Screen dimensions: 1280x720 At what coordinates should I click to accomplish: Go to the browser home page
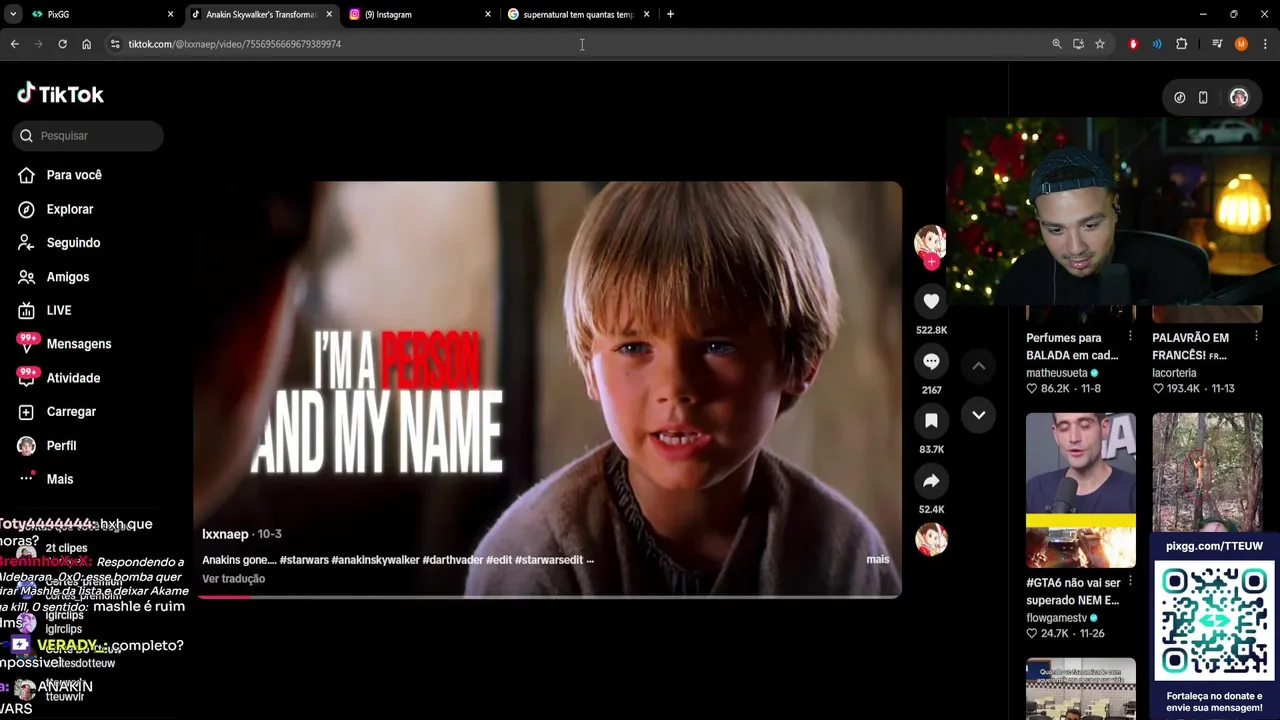coord(86,44)
